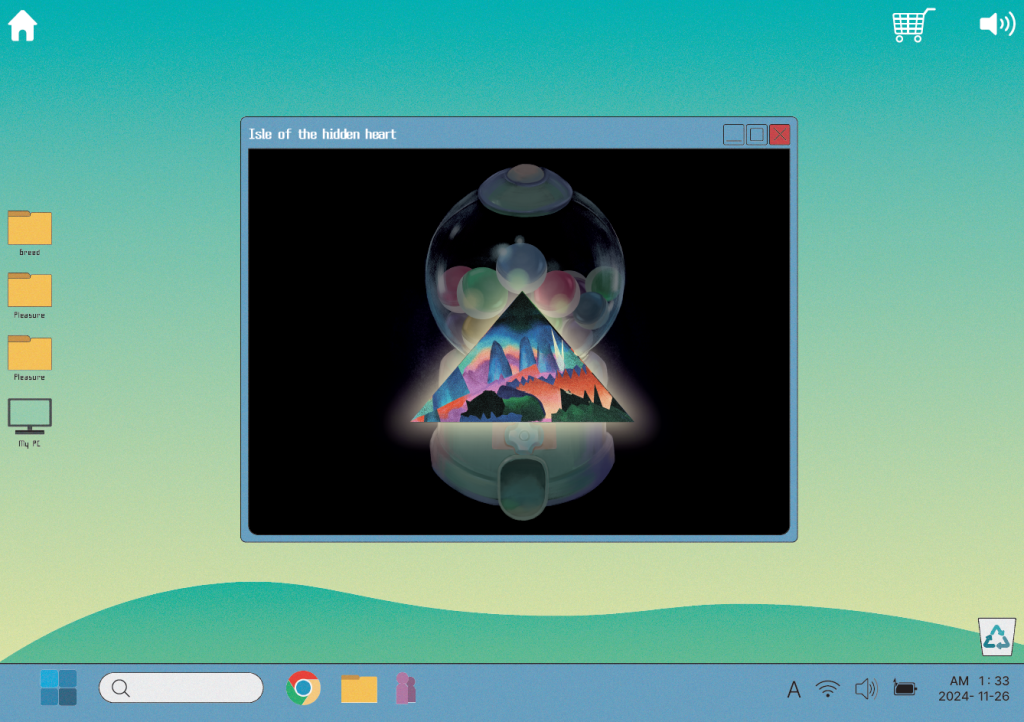Check the battery status icon
The width and height of the screenshot is (1024, 722).
(904, 688)
